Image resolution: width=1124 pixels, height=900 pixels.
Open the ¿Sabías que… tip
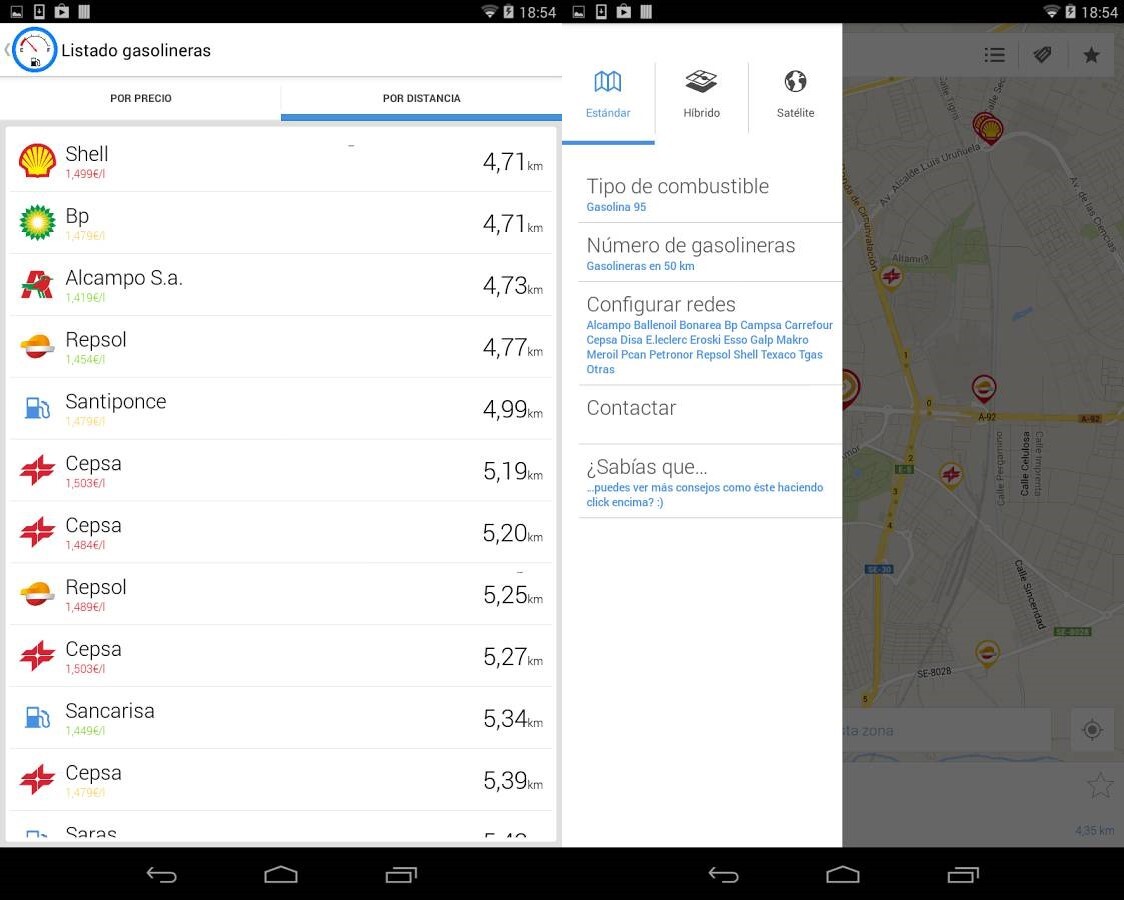pyautogui.click(x=710, y=482)
